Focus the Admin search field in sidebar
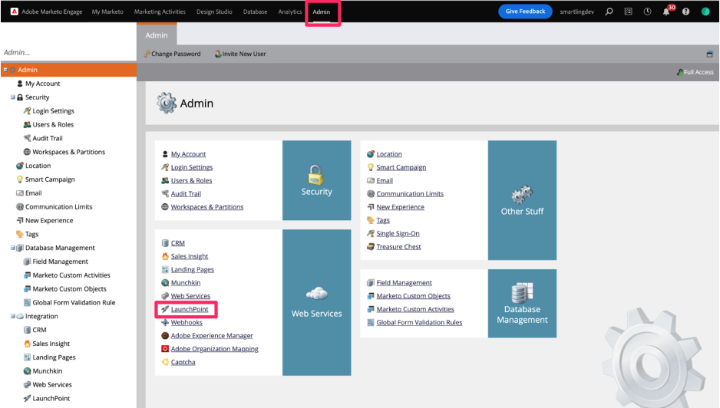 (69, 52)
